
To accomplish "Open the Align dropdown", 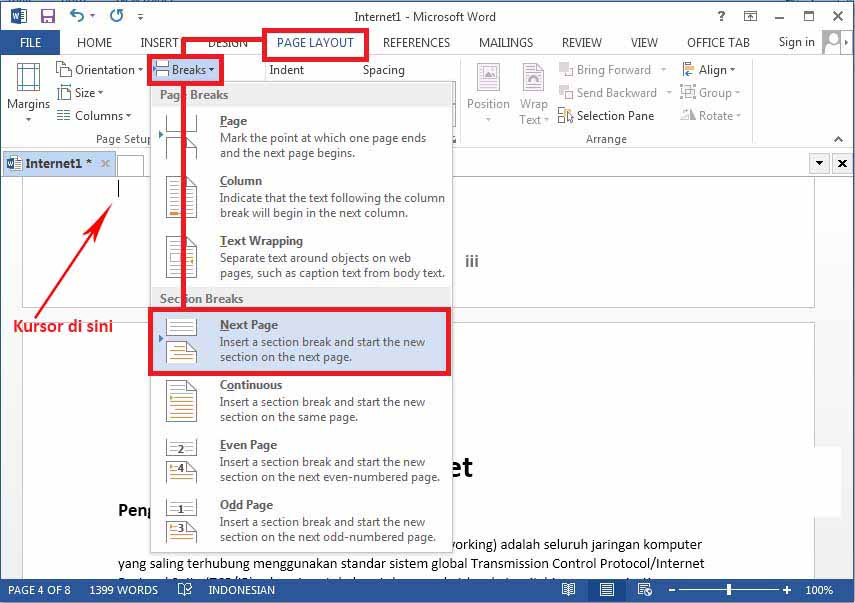I will [x=708, y=70].
